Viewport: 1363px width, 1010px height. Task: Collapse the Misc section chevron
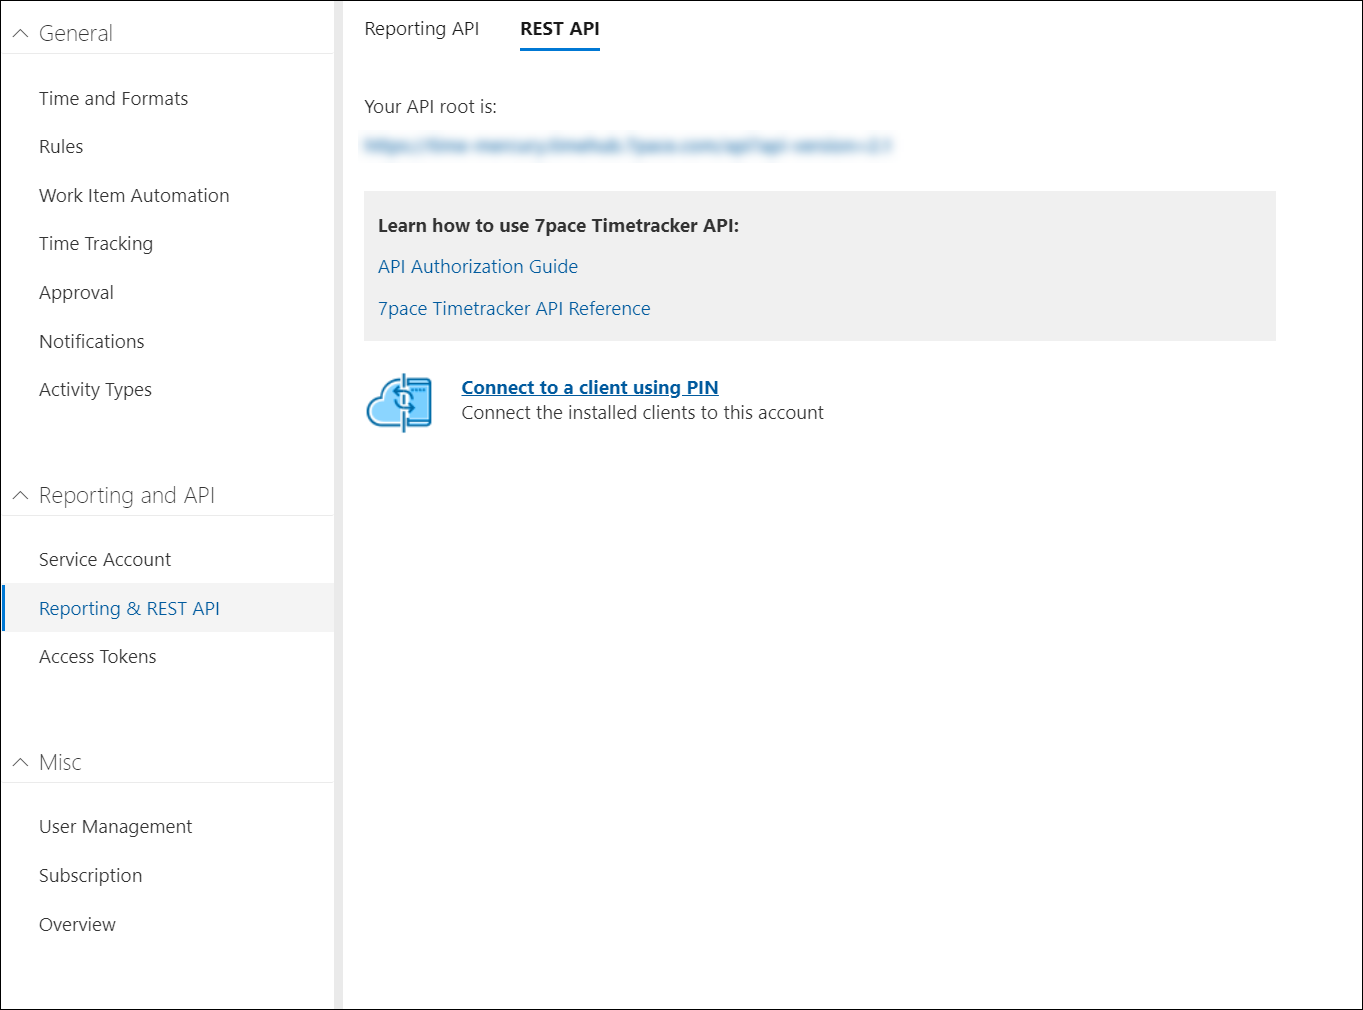pos(20,762)
